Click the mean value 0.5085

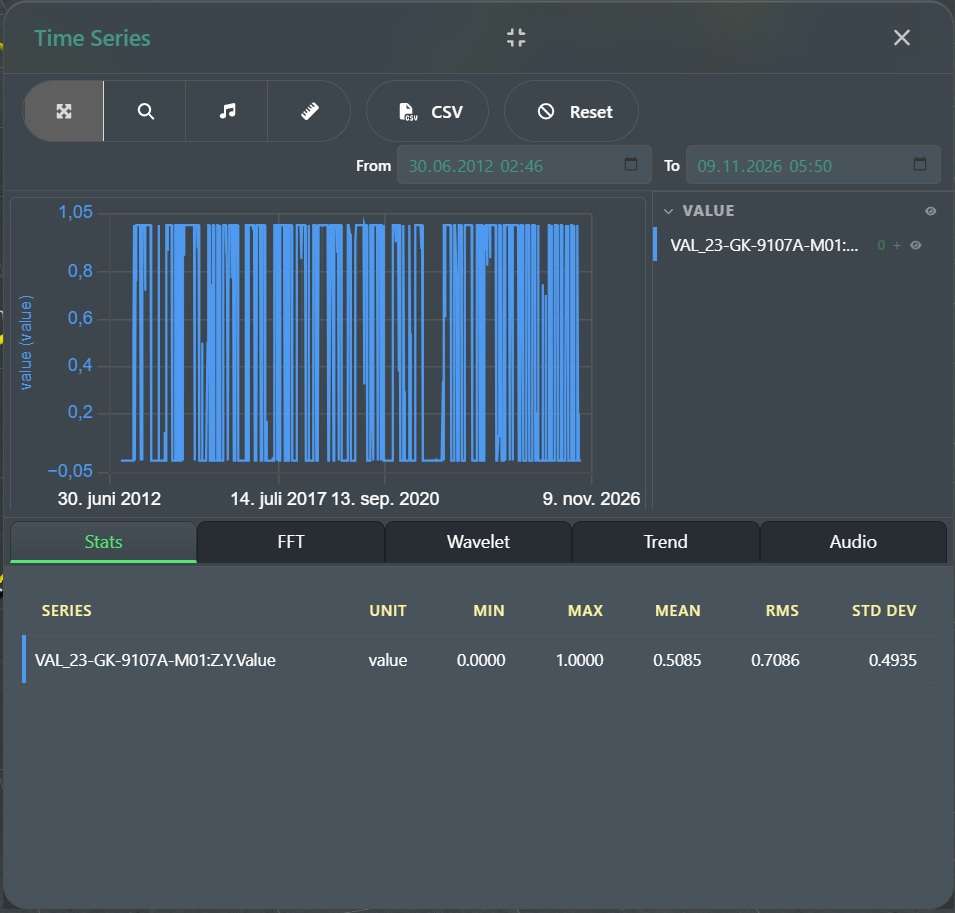click(677, 660)
